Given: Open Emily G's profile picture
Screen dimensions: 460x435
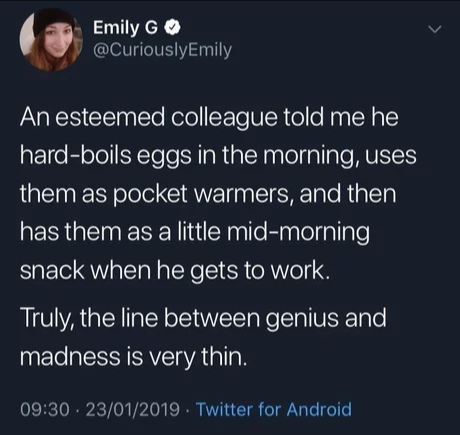Looking at the screenshot, I should point(51,39).
